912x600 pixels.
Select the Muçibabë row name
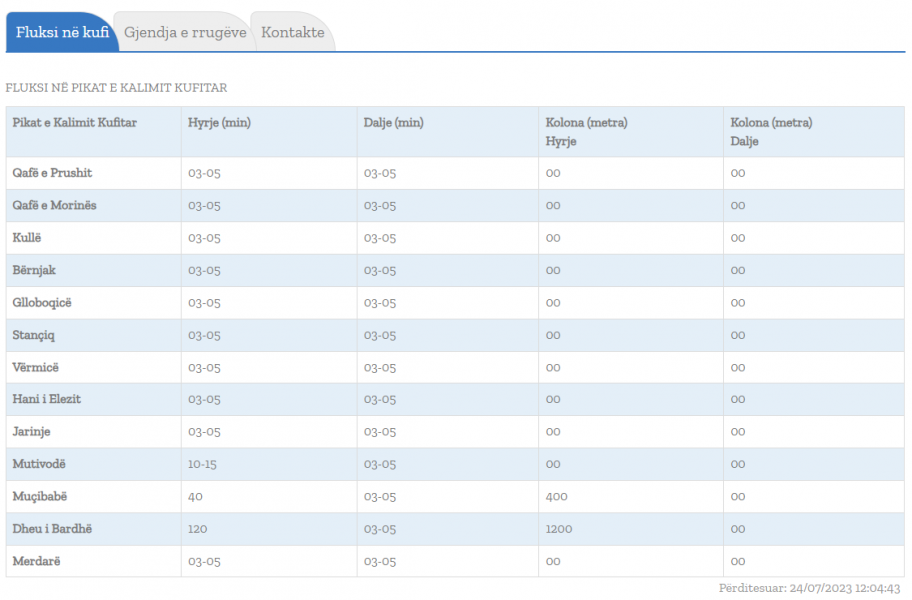click(x=40, y=497)
